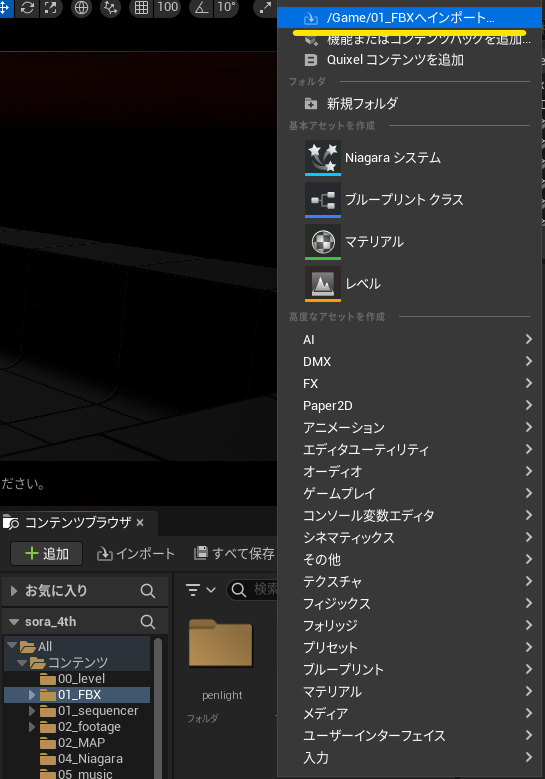The height and width of the screenshot is (779, 545).
Task: Select the penlight folder thumbnail
Action: (x=221, y=643)
